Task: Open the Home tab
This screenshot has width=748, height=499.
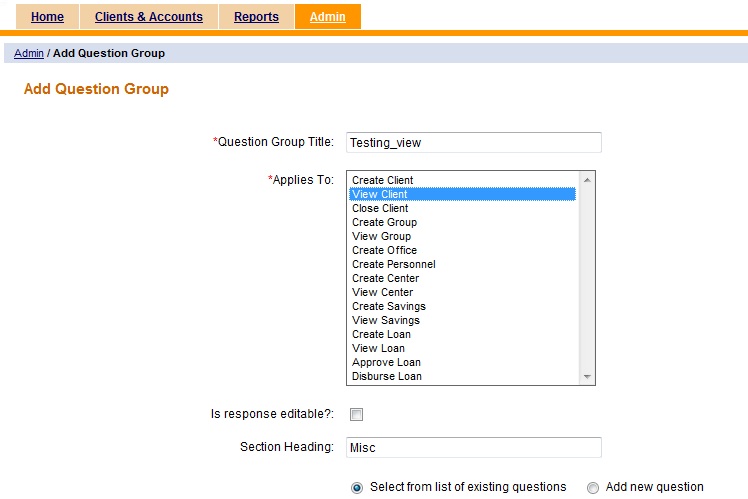Action: click(47, 17)
